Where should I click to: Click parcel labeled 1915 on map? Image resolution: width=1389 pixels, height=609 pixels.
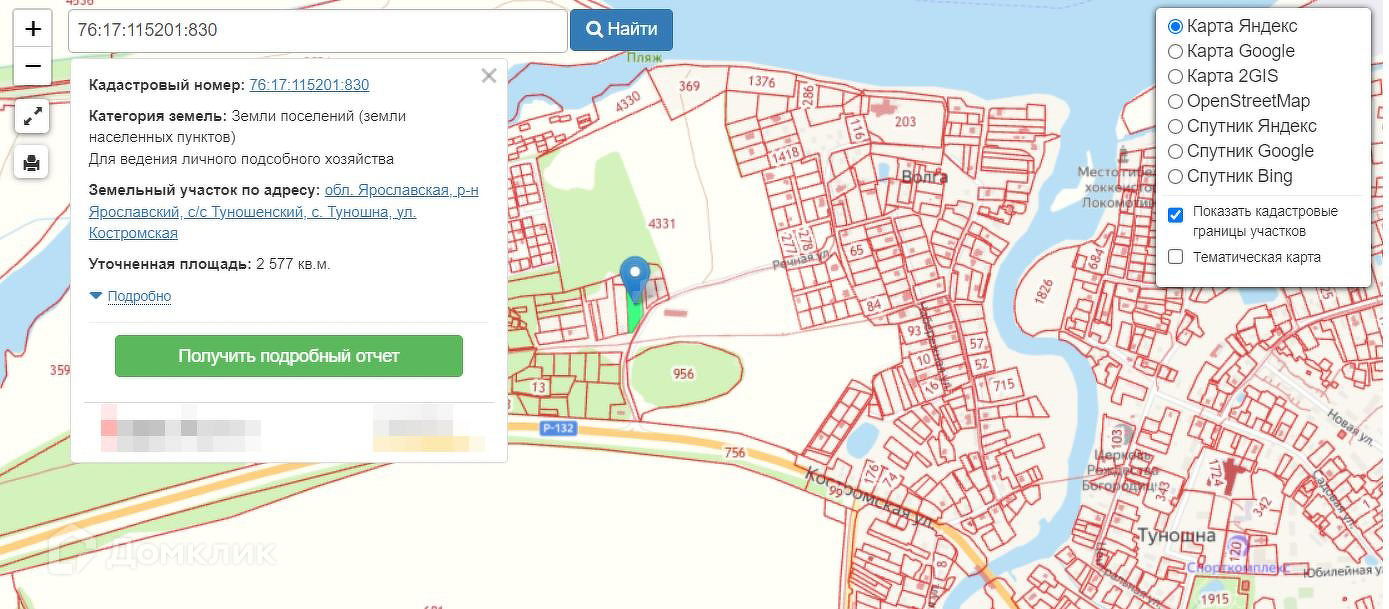point(1214,598)
